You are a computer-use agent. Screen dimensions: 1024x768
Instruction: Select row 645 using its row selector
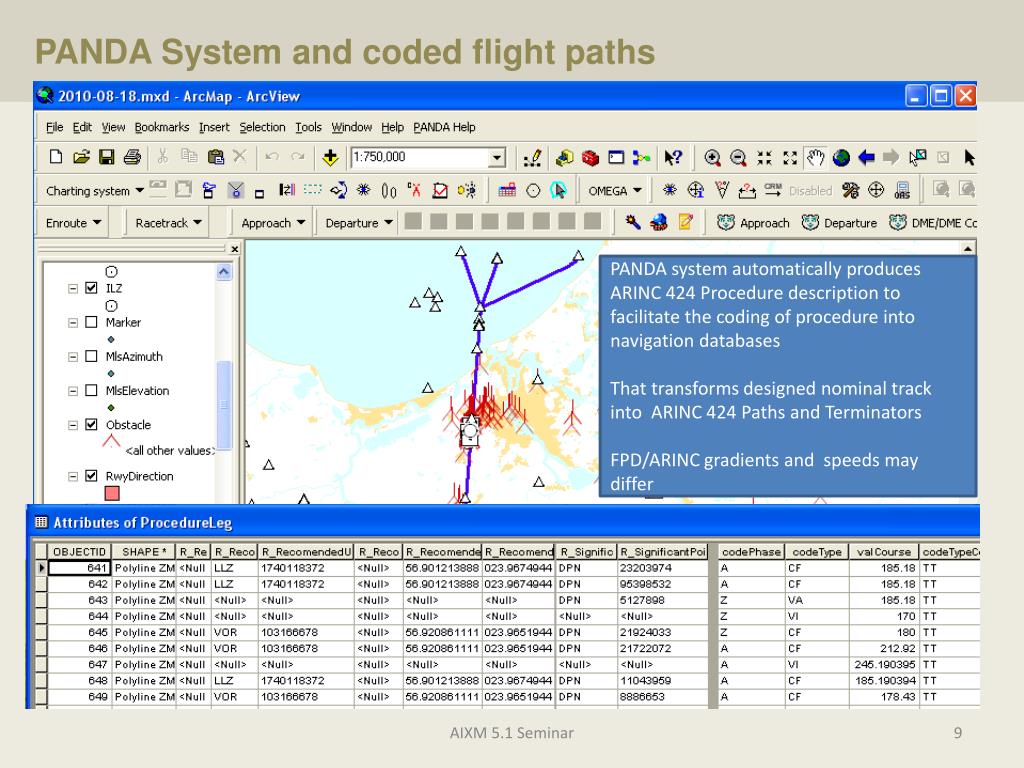point(41,632)
